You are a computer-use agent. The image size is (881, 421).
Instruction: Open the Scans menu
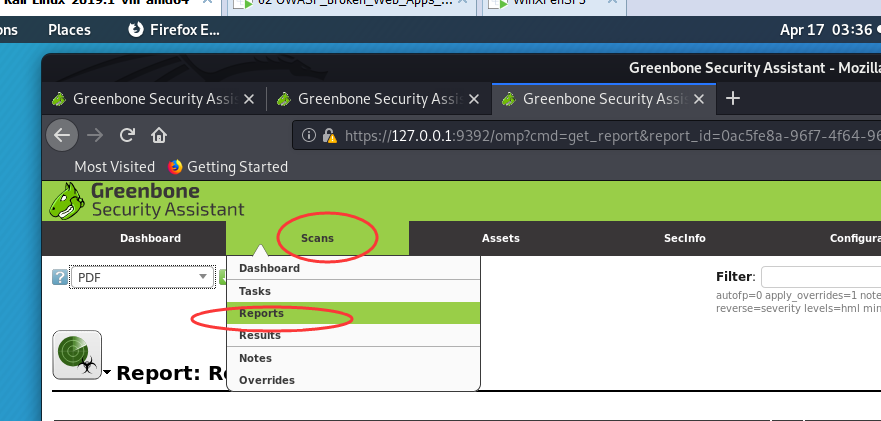point(317,238)
